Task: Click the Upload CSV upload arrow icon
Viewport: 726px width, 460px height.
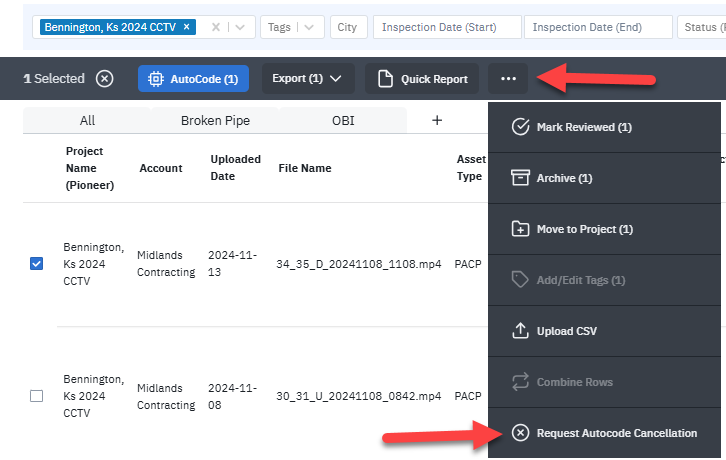Action: point(520,331)
